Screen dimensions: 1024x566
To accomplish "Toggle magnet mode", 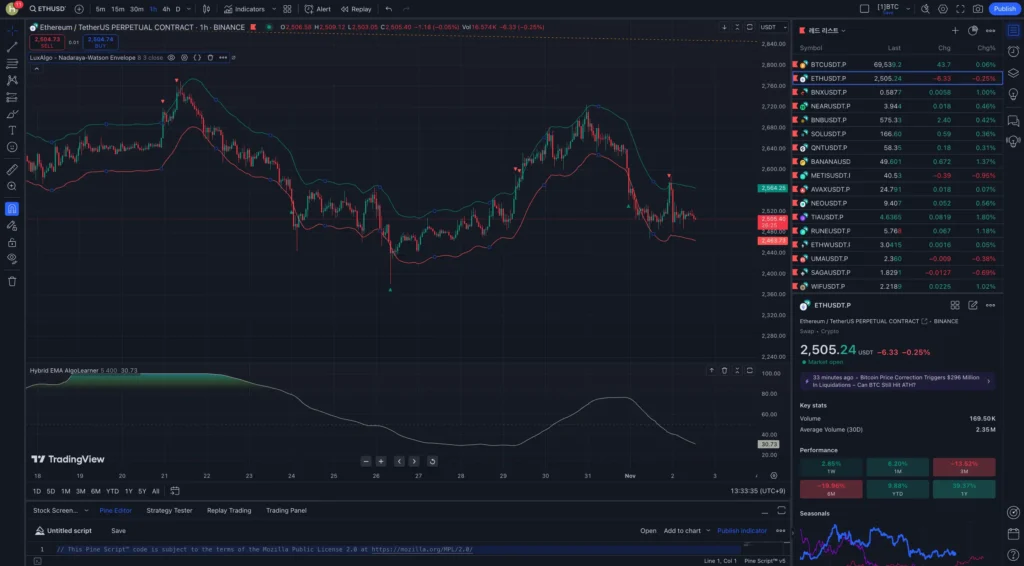I will [x=12, y=209].
